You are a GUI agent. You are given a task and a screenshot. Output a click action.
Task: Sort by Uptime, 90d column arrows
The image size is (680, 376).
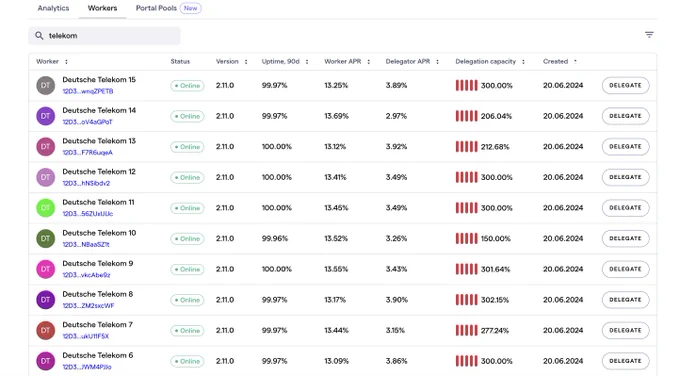(307, 62)
